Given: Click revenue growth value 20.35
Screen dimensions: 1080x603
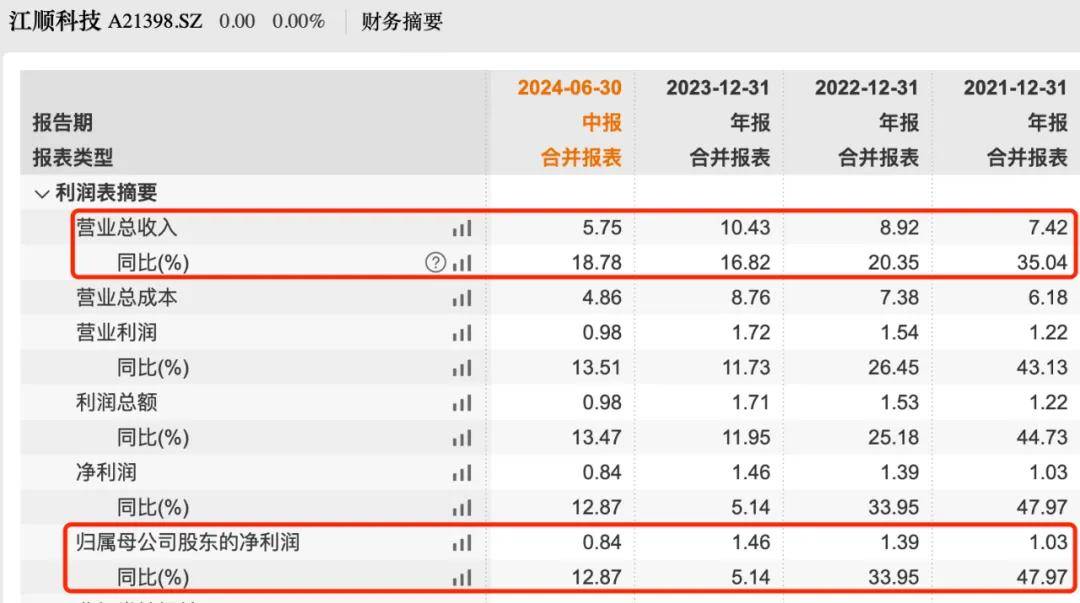Looking at the screenshot, I should [894, 263].
